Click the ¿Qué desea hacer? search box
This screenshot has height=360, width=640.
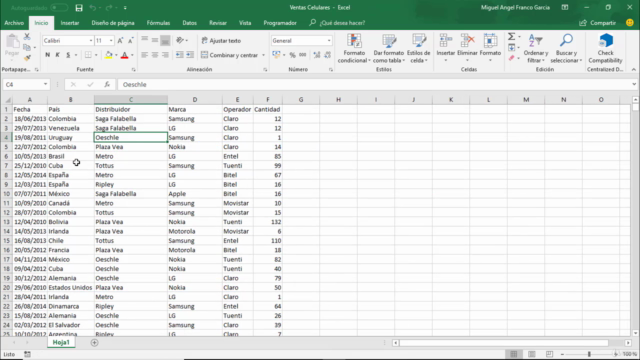coord(337,23)
